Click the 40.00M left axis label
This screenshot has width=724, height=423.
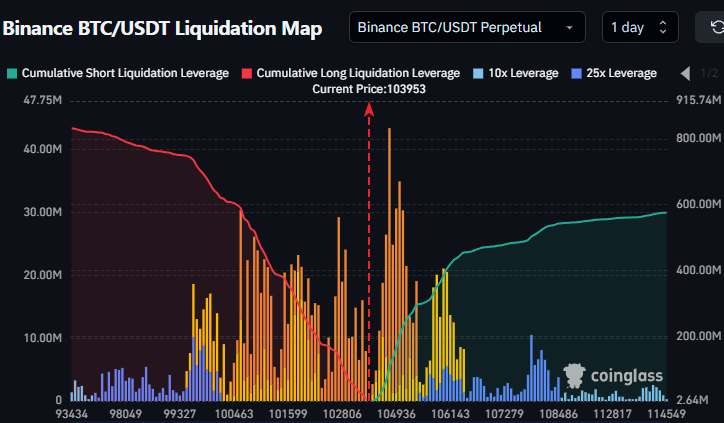coord(42,149)
